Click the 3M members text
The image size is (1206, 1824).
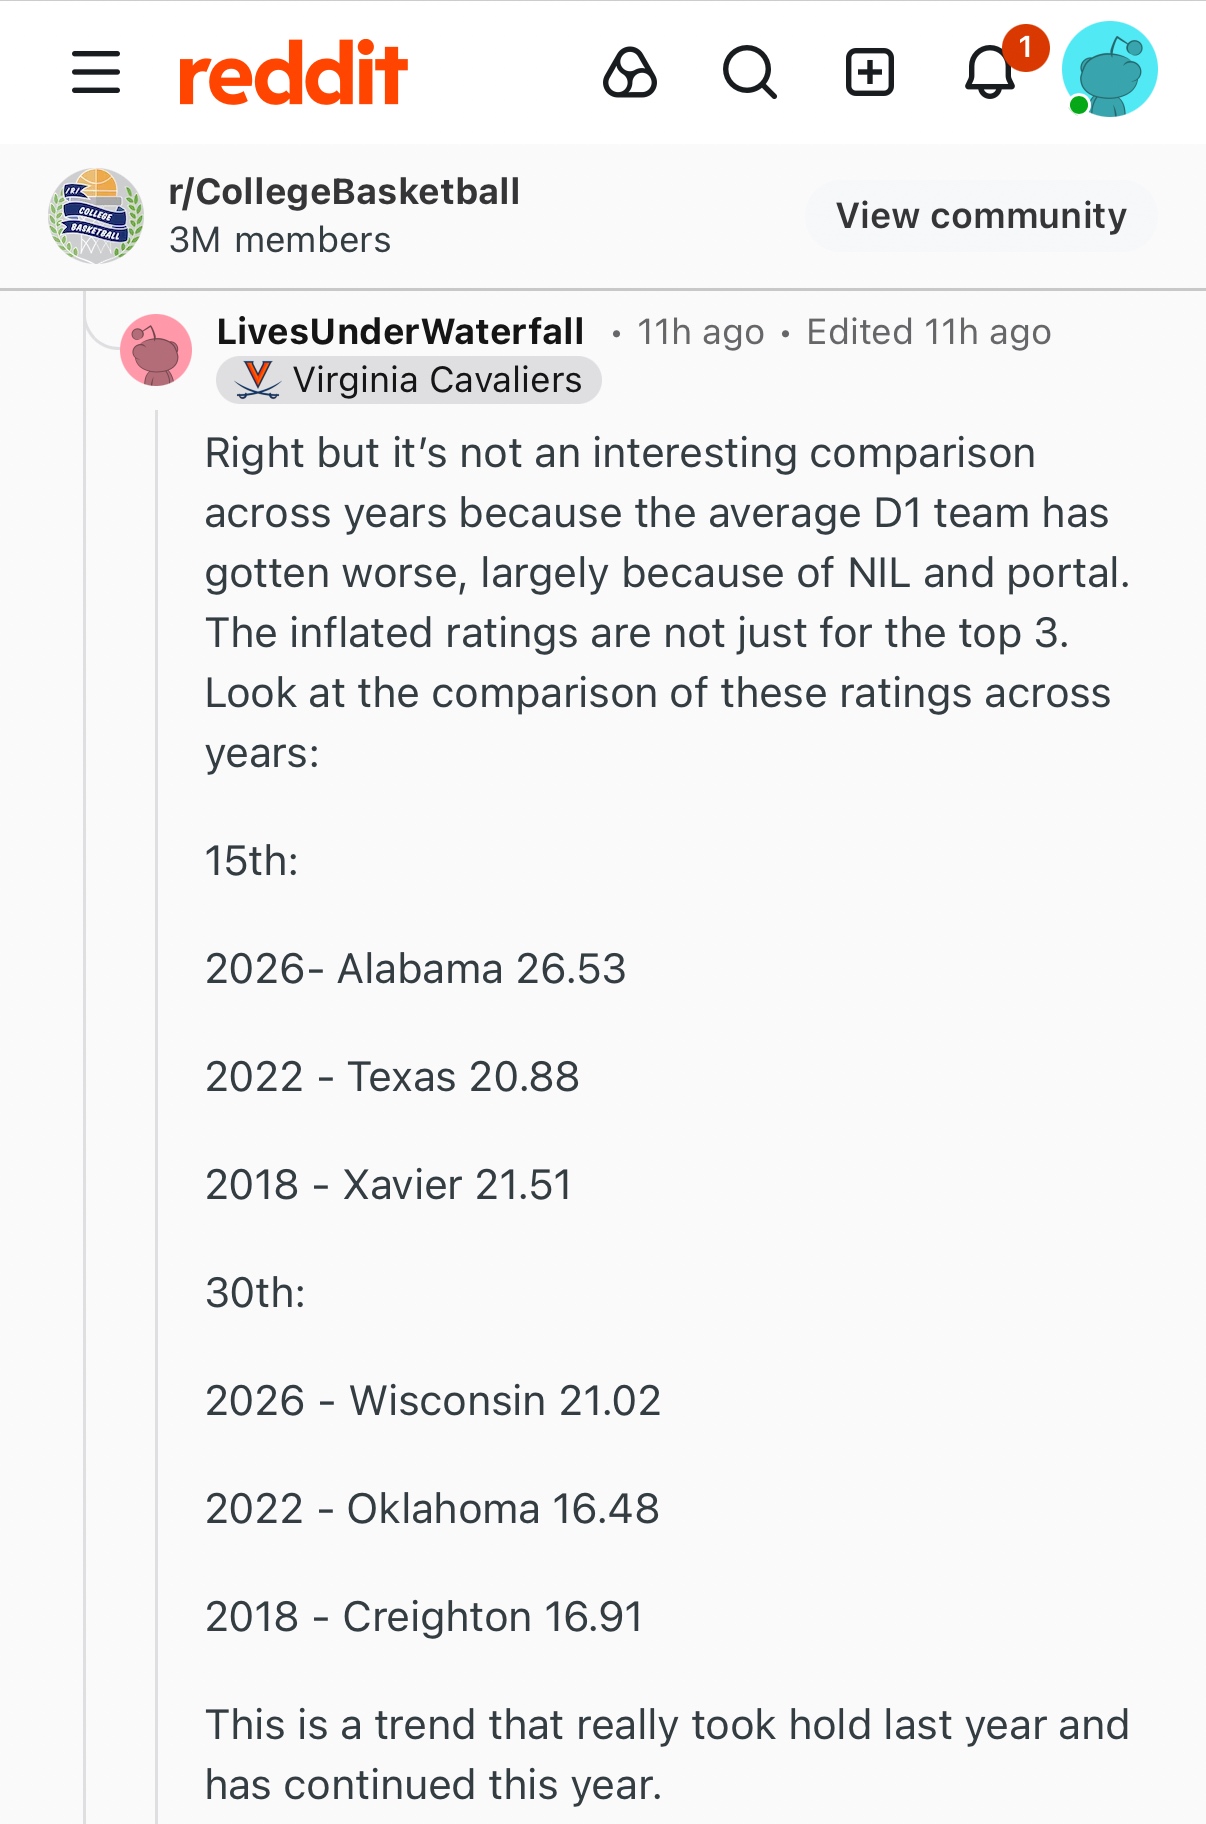[280, 240]
